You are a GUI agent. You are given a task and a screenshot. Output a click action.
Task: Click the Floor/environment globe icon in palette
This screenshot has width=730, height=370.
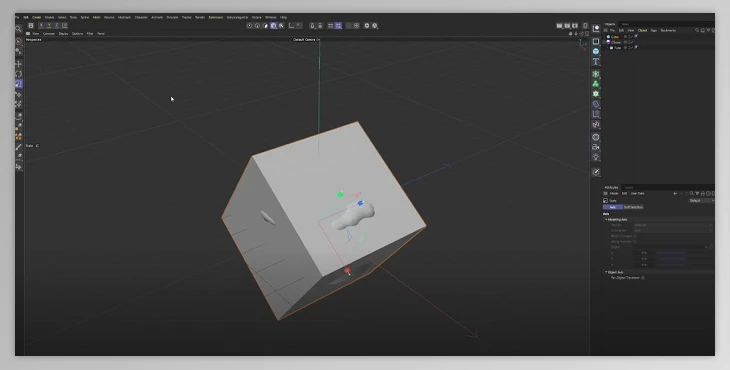tap(596, 137)
